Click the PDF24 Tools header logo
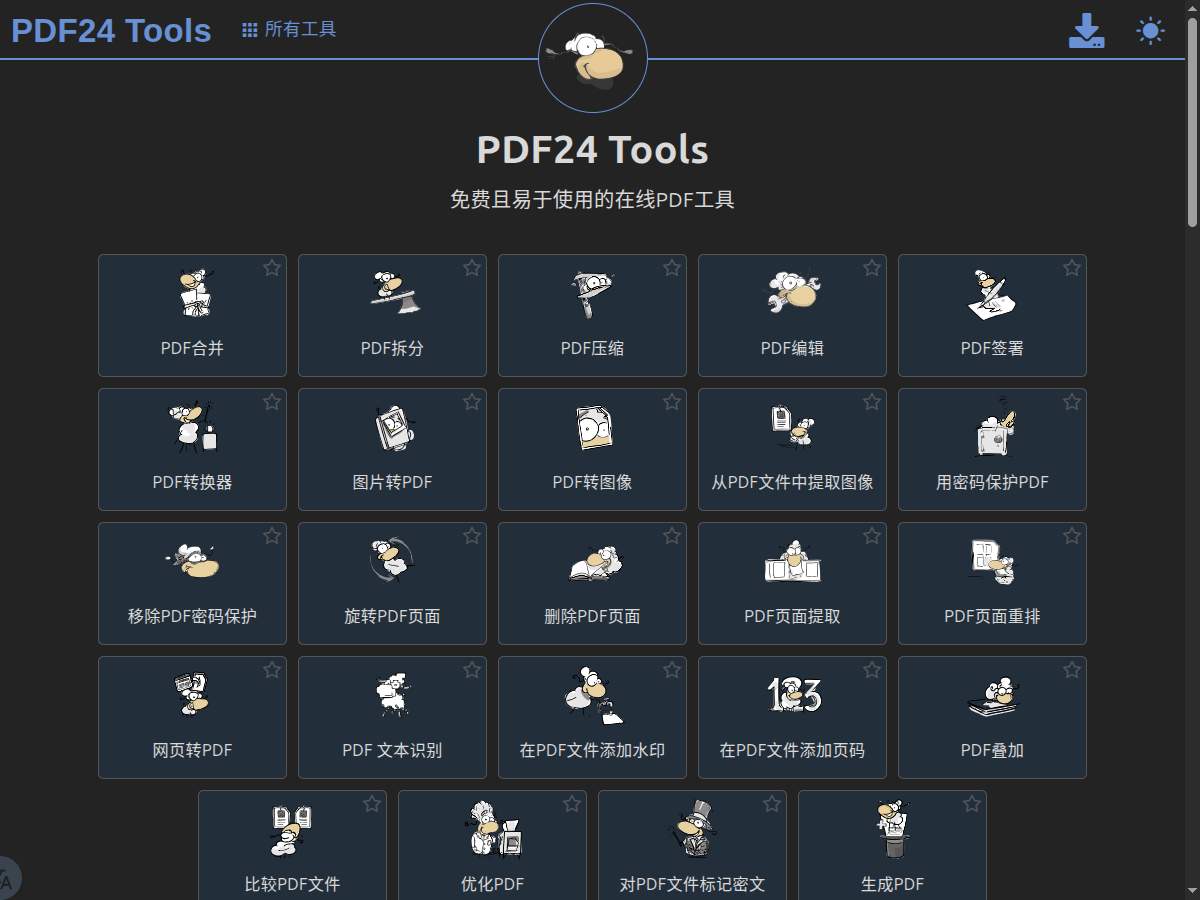Viewport: 1200px width, 900px height. pos(110,29)
